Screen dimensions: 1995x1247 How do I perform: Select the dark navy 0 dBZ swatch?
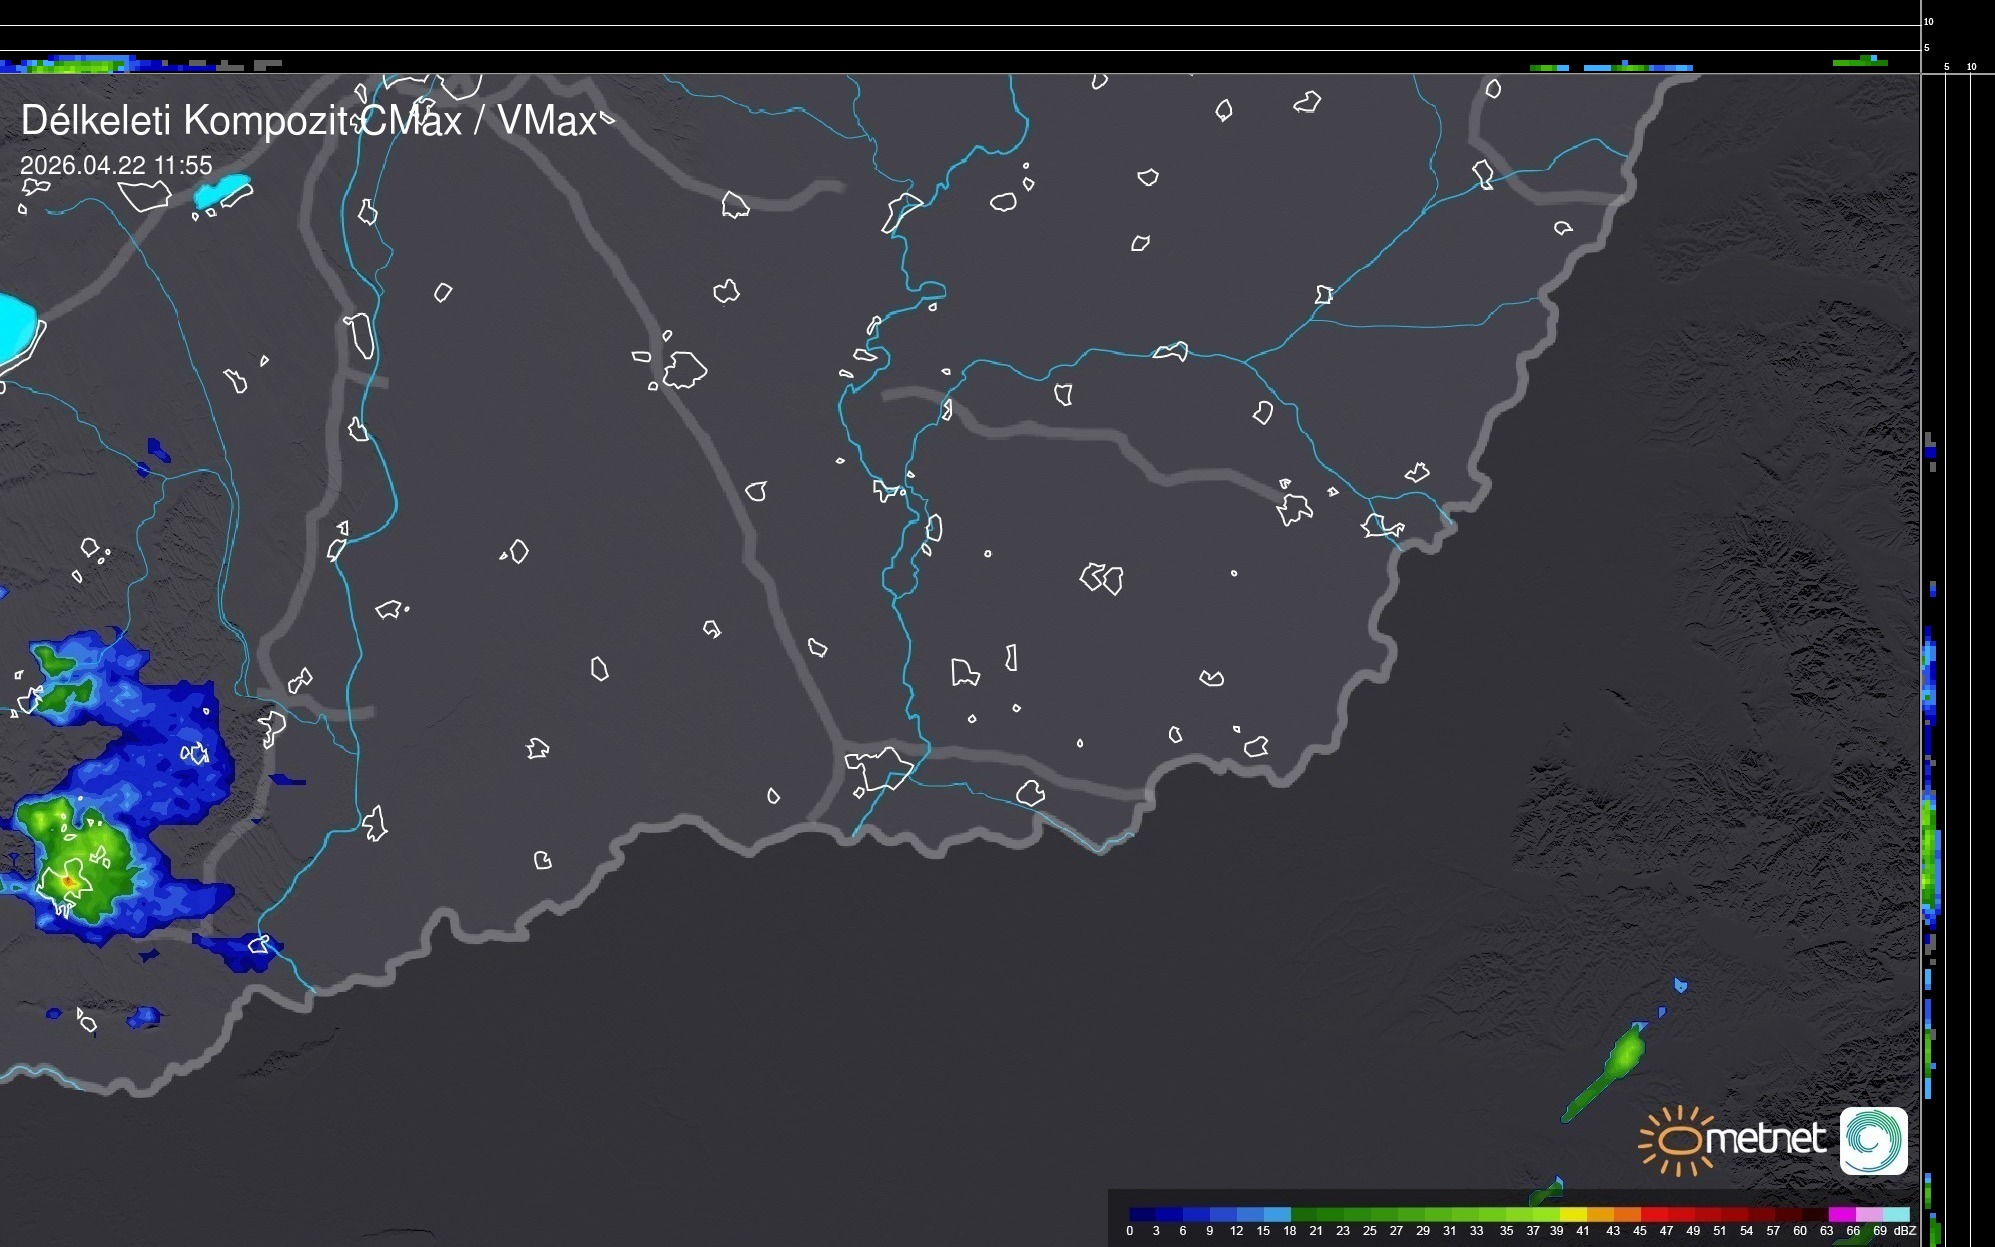1142,1214
